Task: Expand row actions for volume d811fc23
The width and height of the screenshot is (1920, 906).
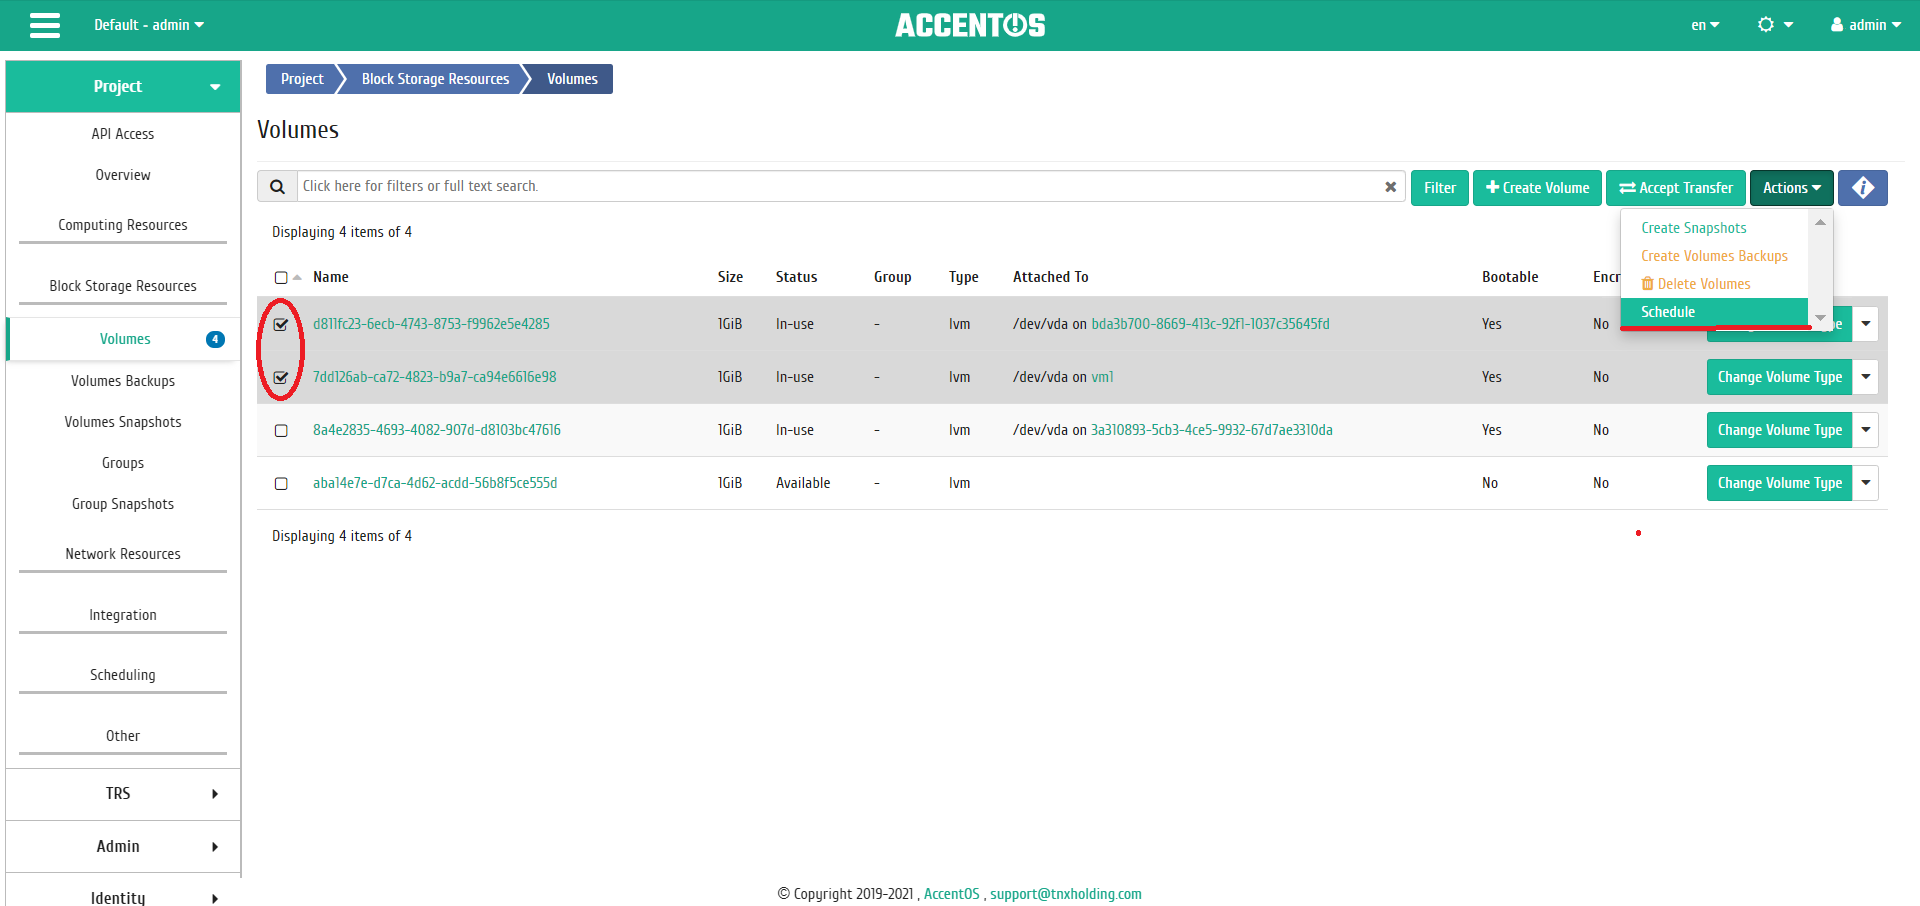Action: pos(1866,324)
